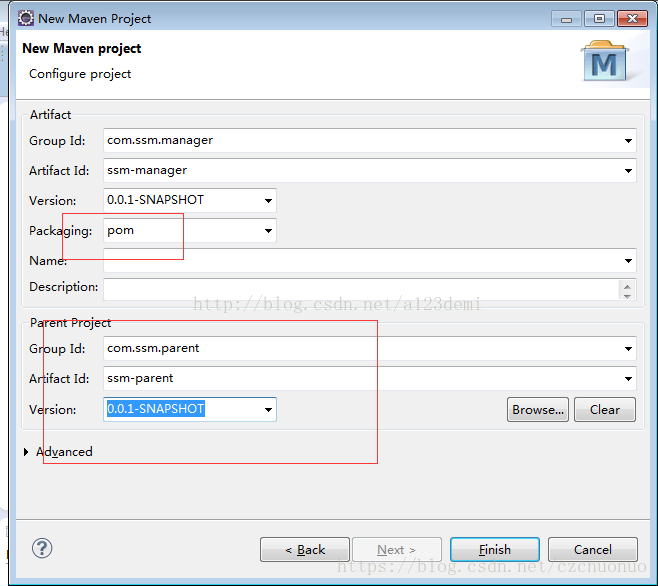Cancel the New Maven Project wizard
This screenshot has height=586, width=658.
[x=593, y=549]
